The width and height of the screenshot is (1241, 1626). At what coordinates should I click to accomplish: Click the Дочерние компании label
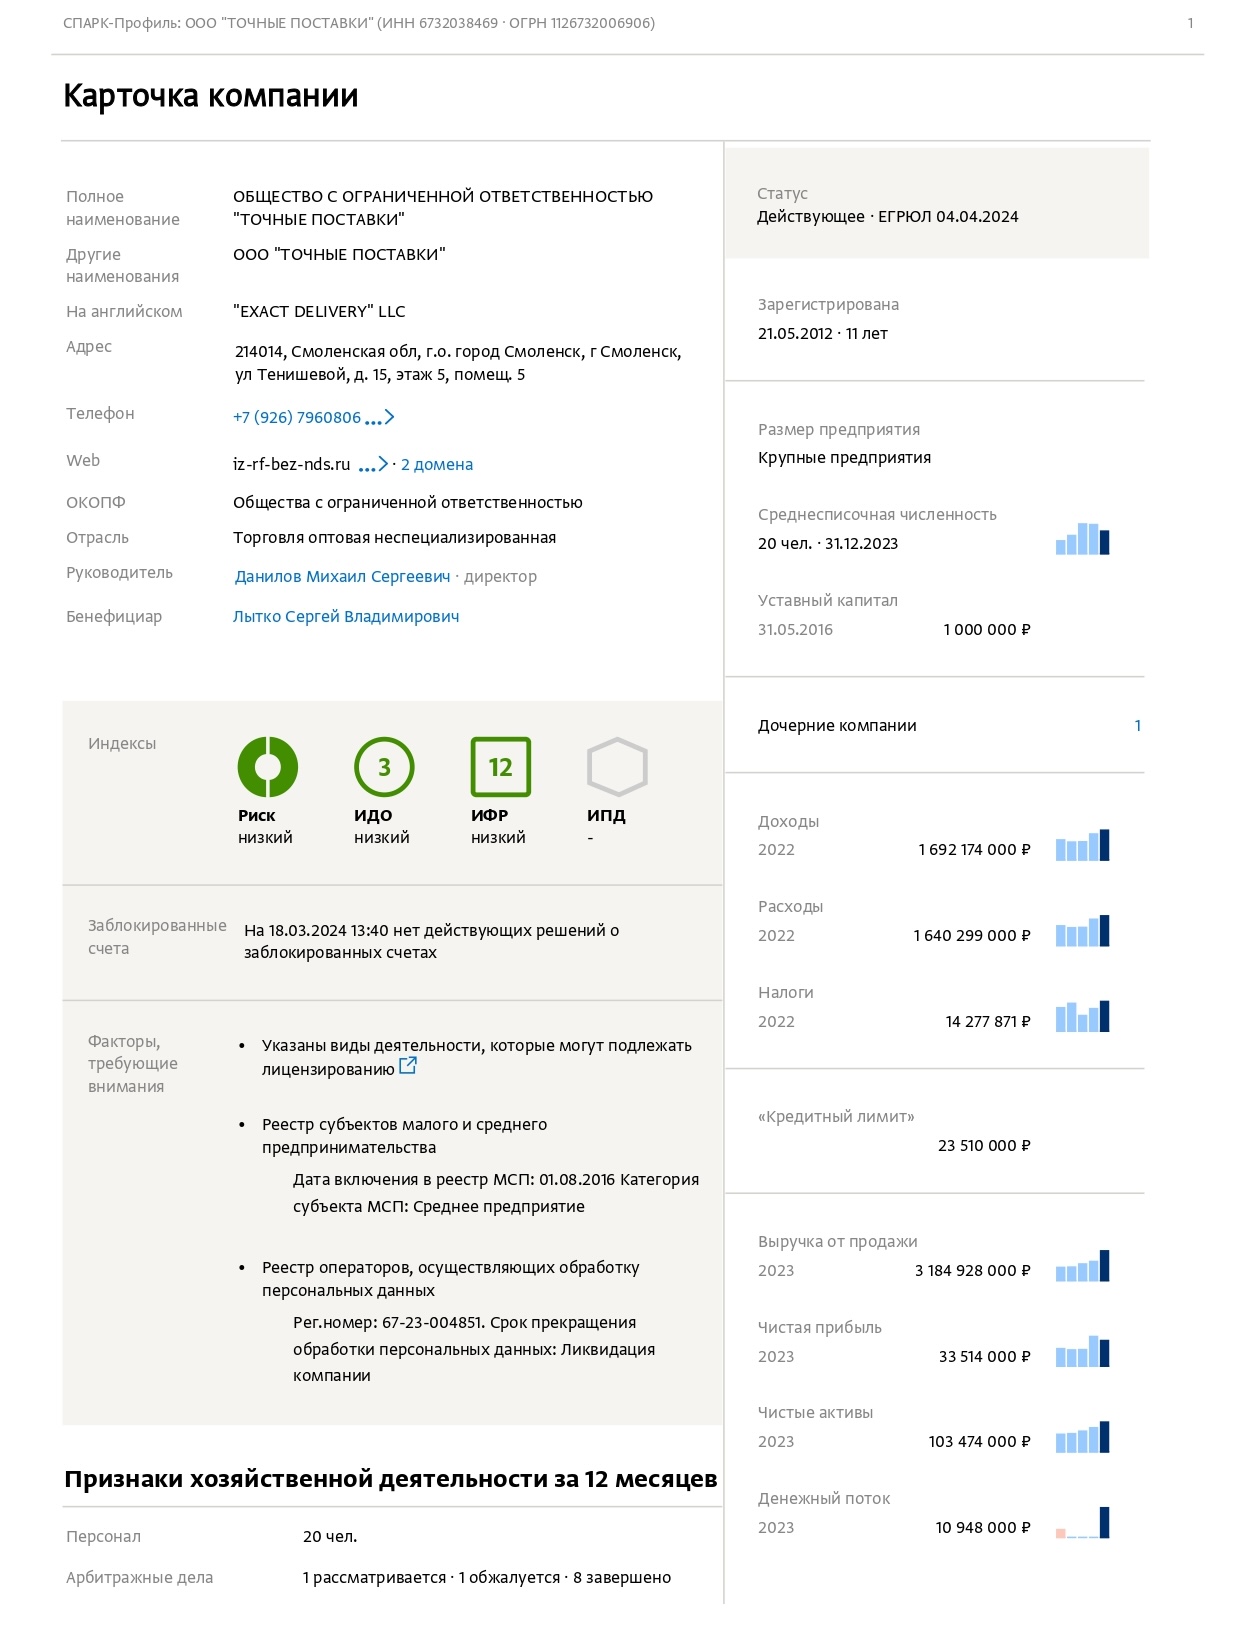pos(837,726)
